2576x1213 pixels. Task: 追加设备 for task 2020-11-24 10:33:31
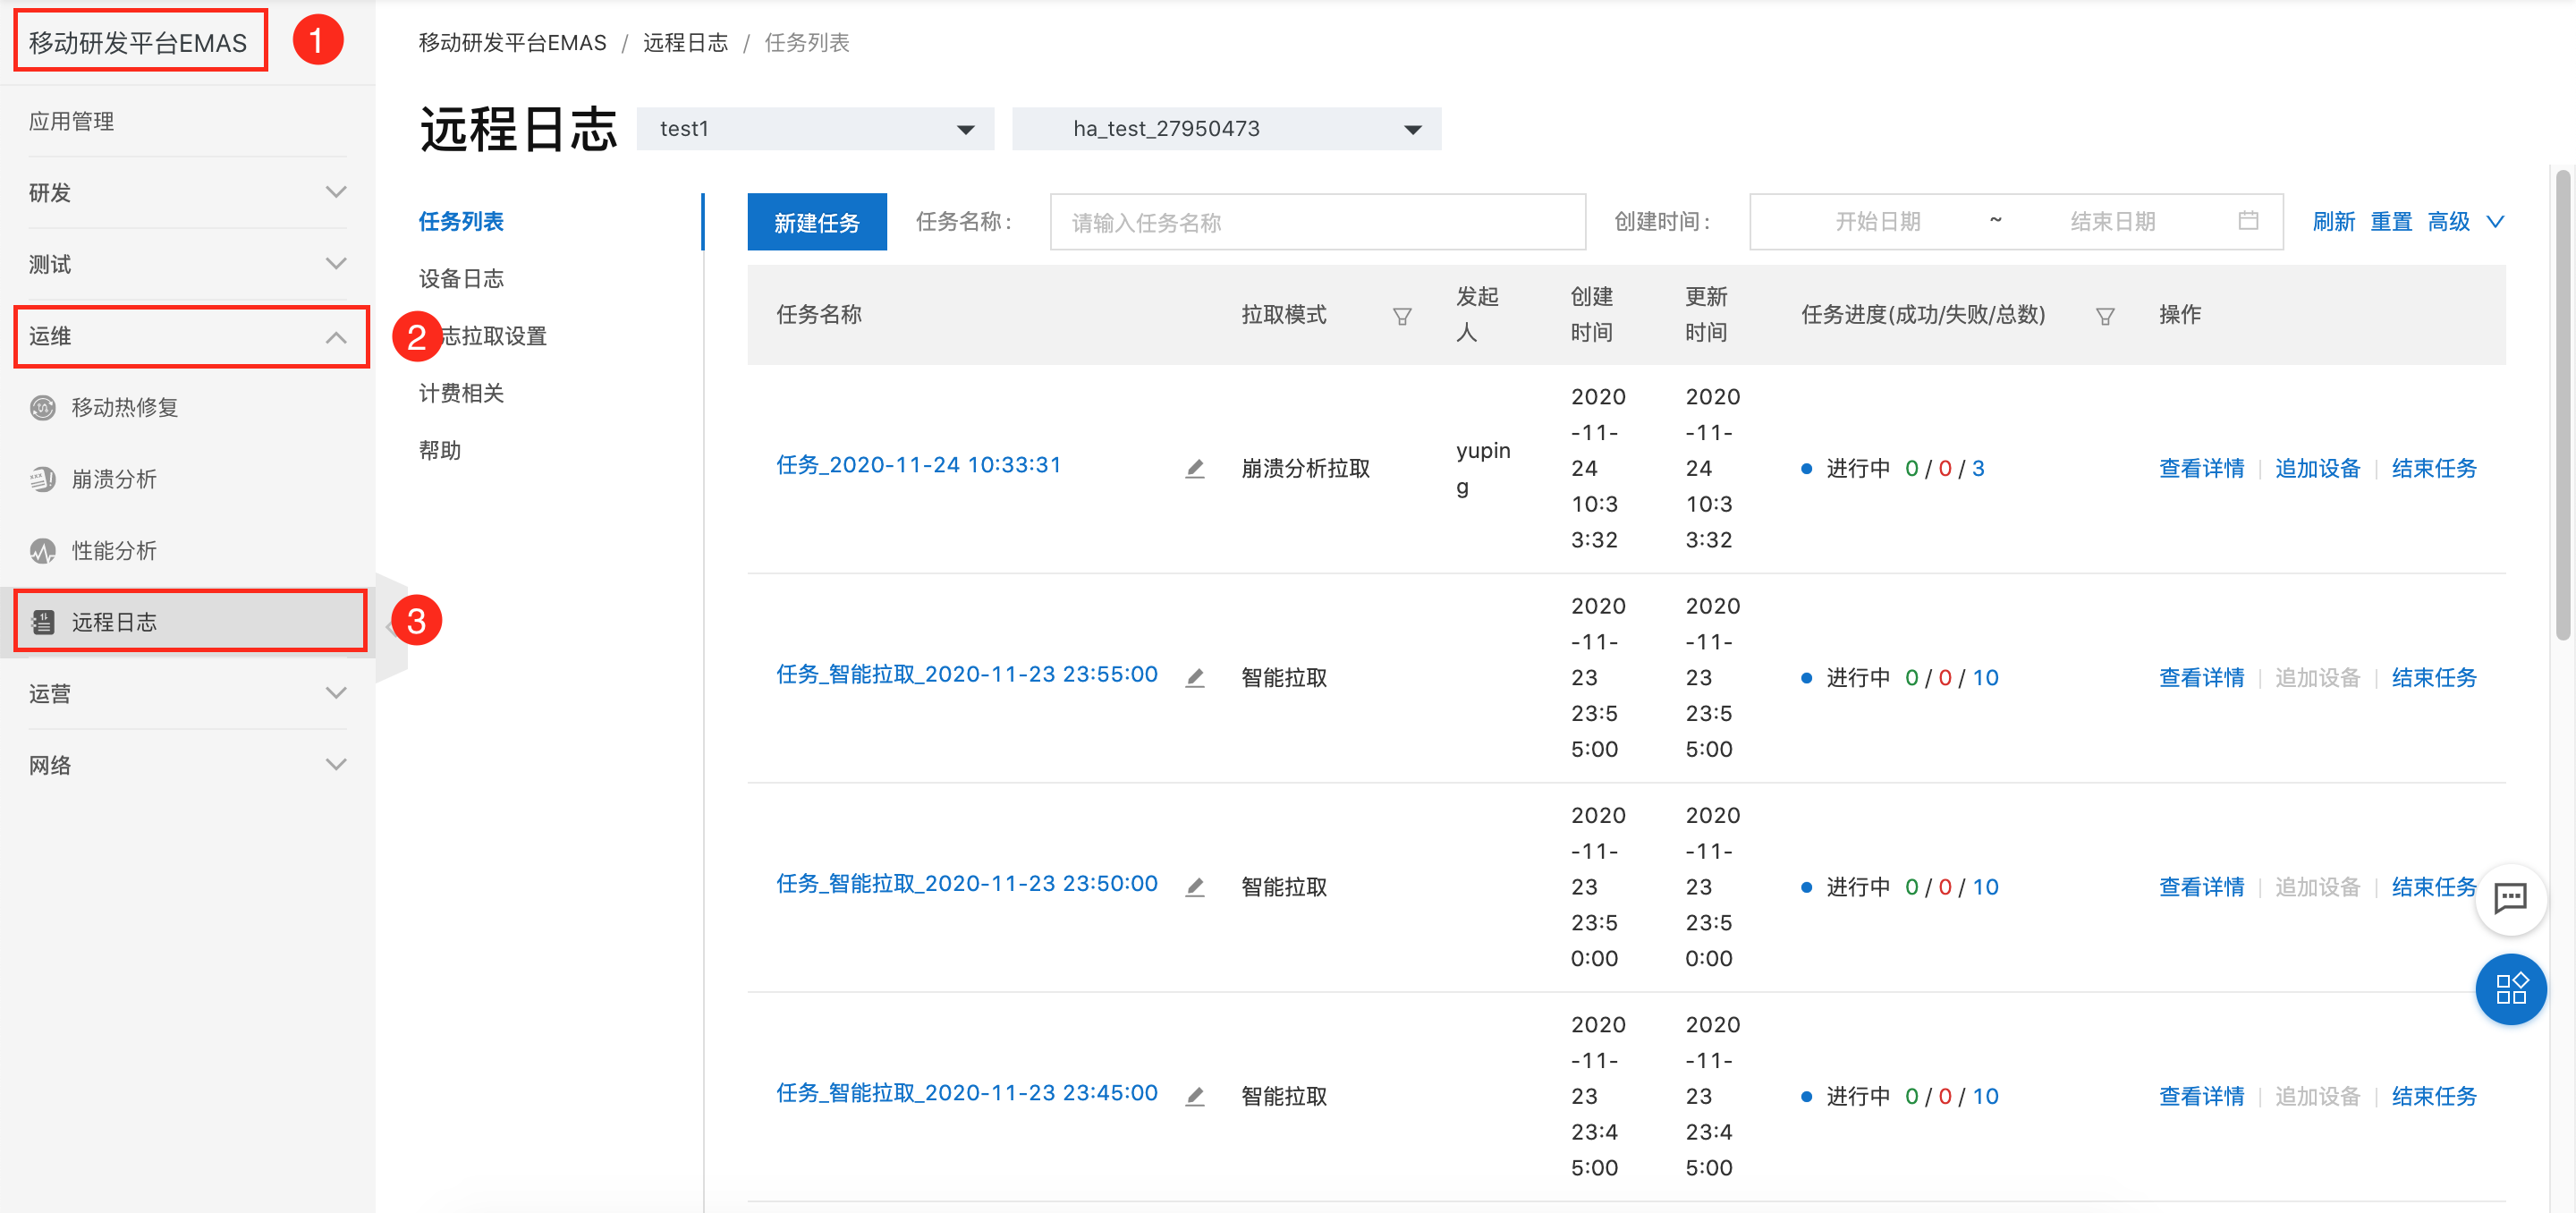[x=2317, y=468]
